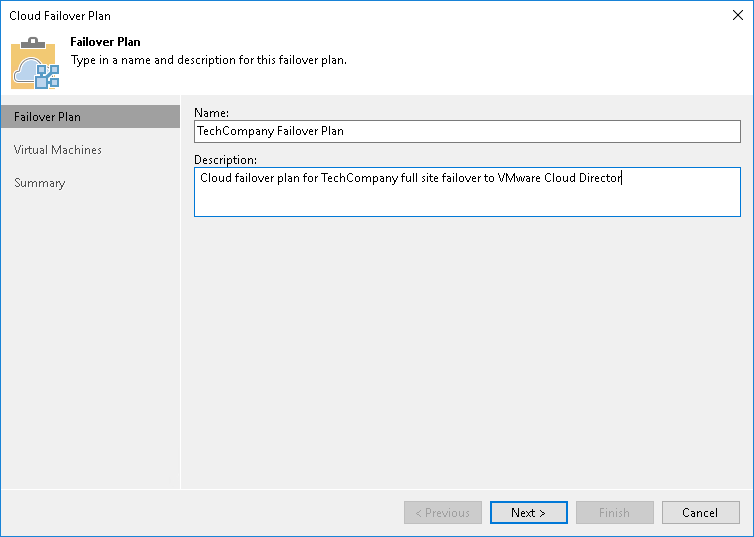
Task: Click the "Failover Plan" bold heading
Action: click(x=105, y=42)
